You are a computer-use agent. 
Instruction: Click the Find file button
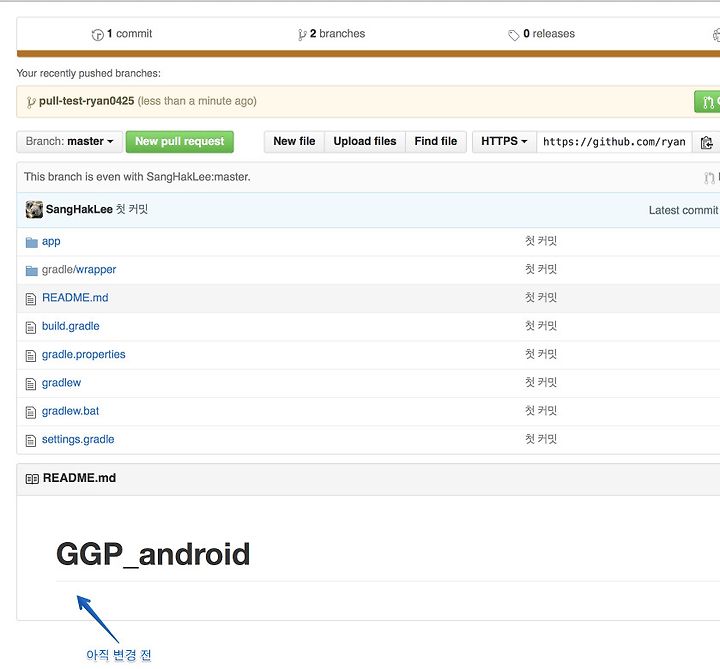point(436,141)
